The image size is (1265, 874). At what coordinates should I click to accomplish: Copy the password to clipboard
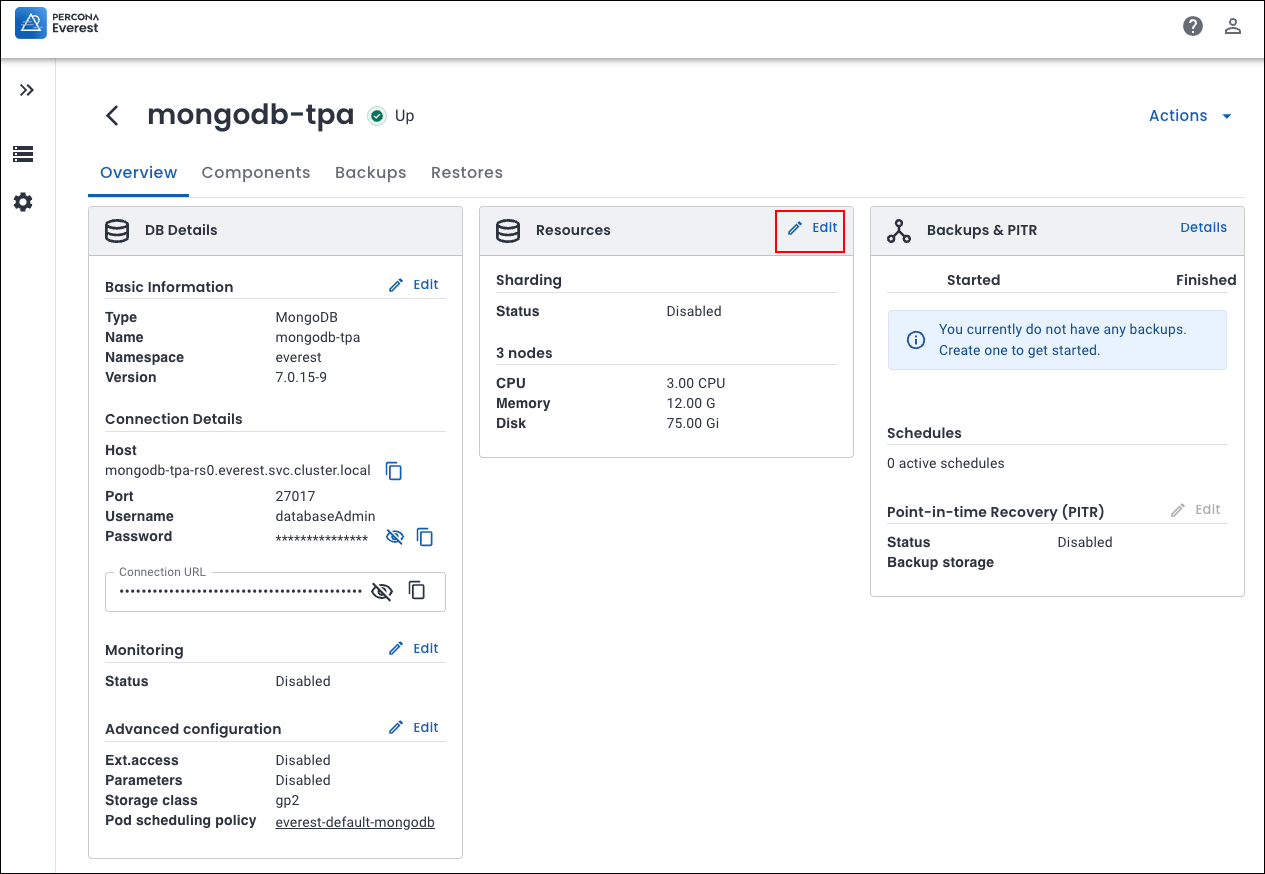pos(425,537)
